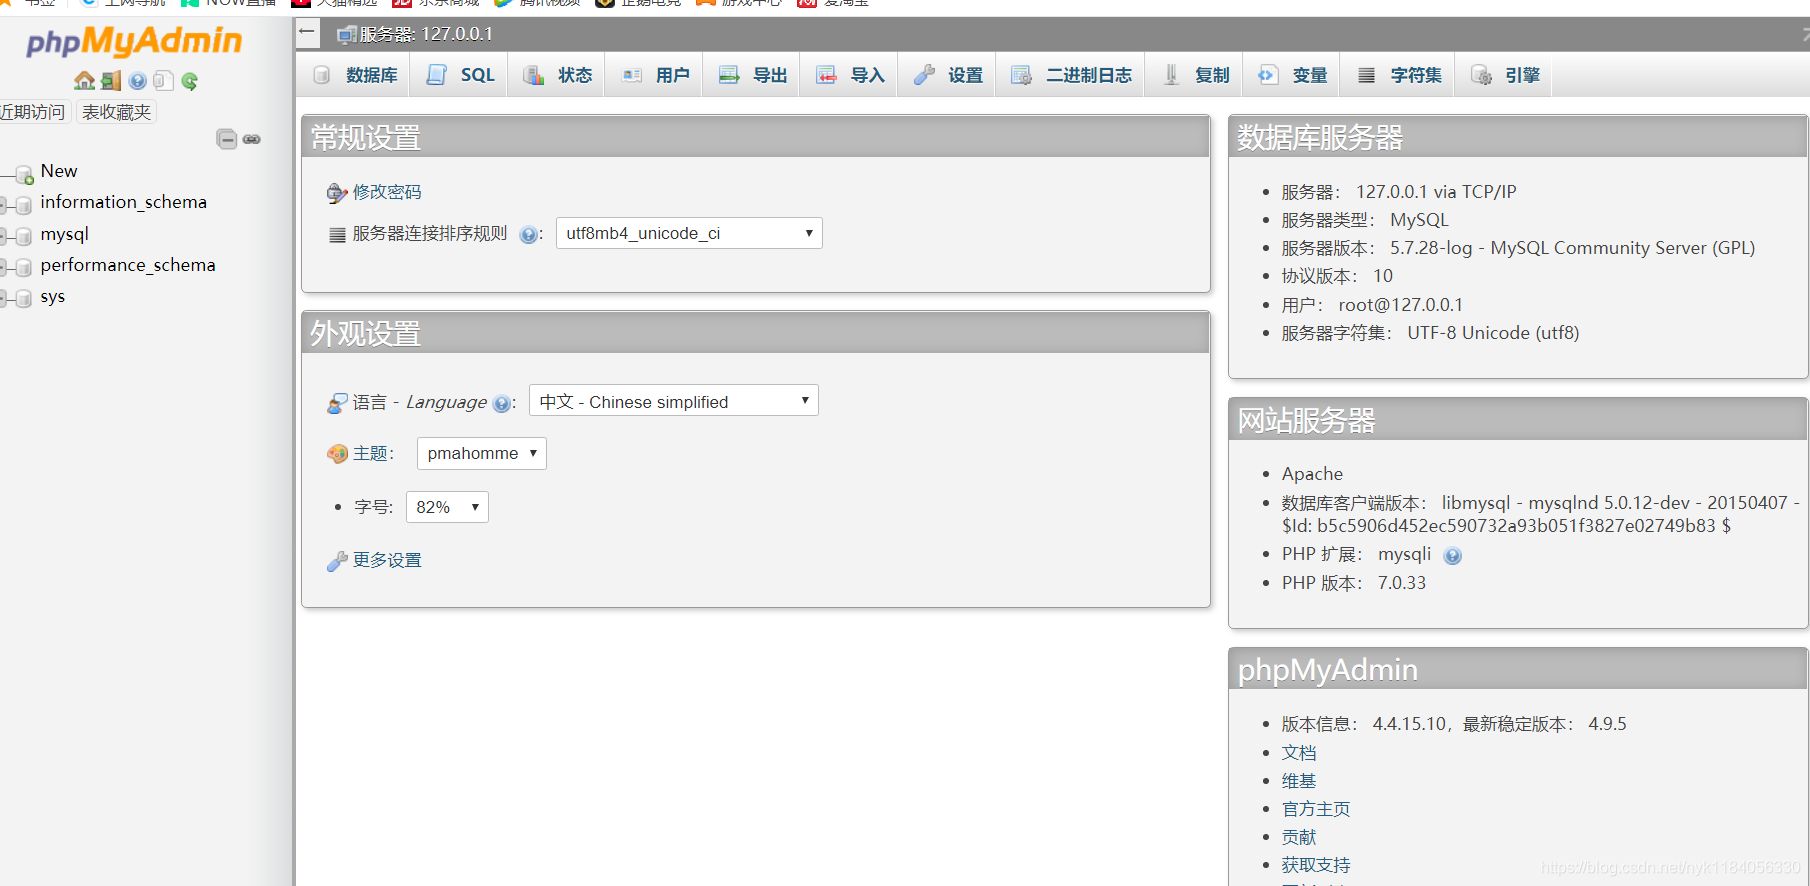The height and width of the screenshot is (886, 1810).
Task: Click the 状态 tab chart icon
Action: click(x=534, y=75)
